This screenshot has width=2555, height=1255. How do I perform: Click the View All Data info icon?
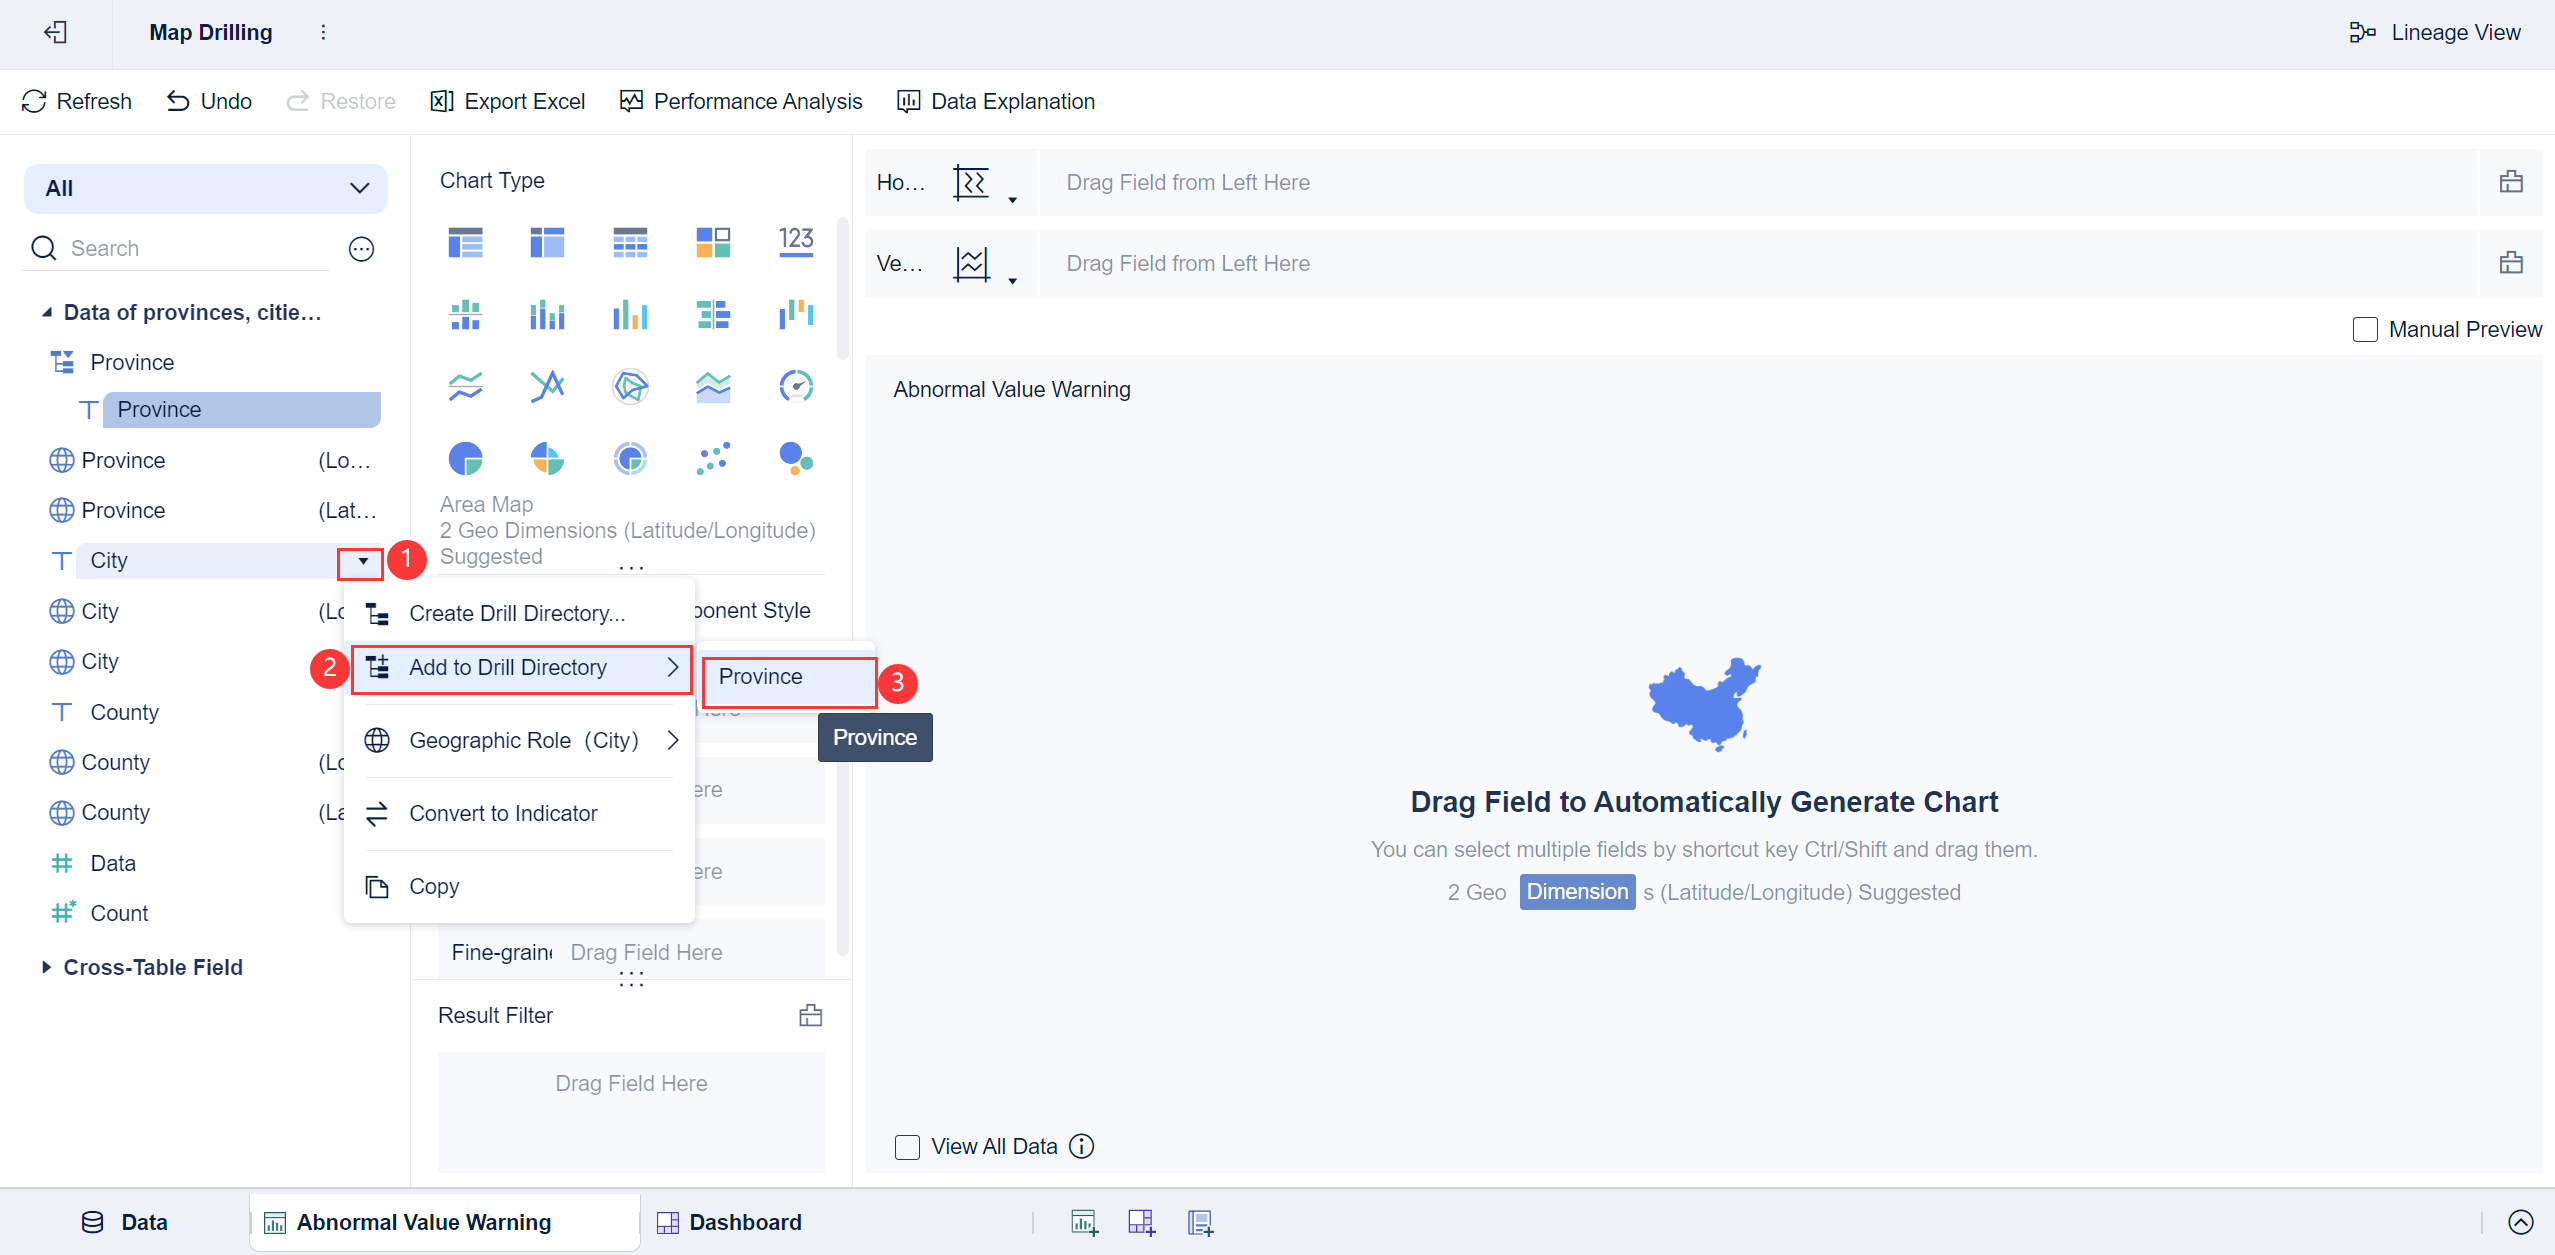point(1082,1146)
